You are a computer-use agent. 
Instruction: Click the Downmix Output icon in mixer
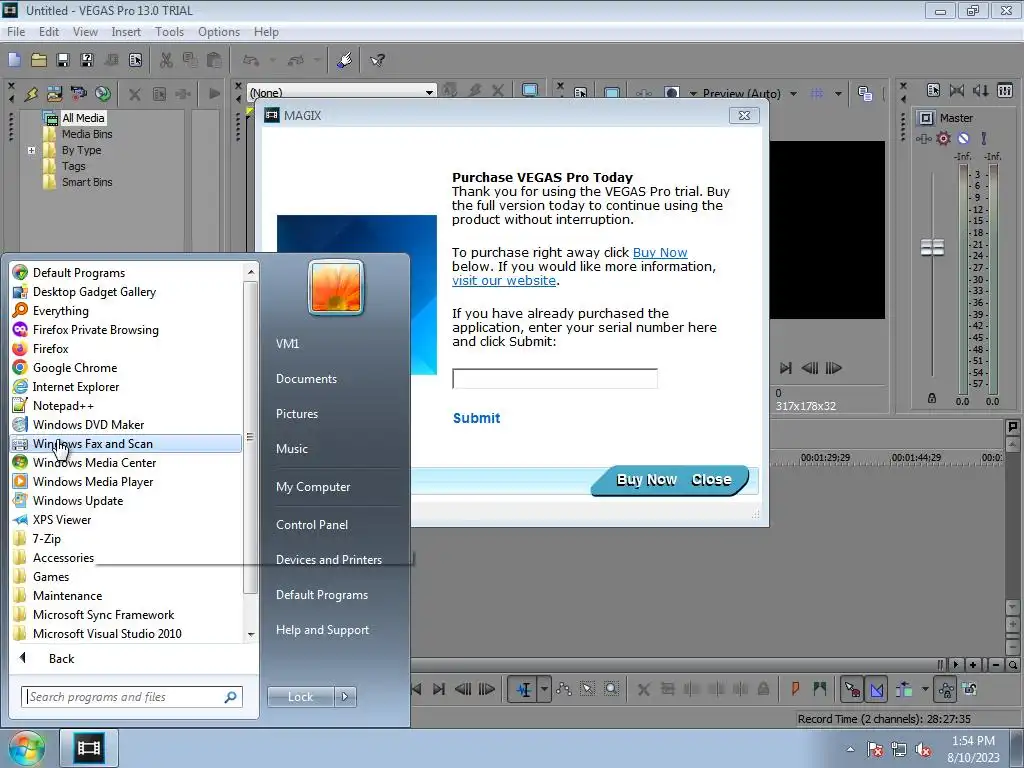[x=957, y=90]
